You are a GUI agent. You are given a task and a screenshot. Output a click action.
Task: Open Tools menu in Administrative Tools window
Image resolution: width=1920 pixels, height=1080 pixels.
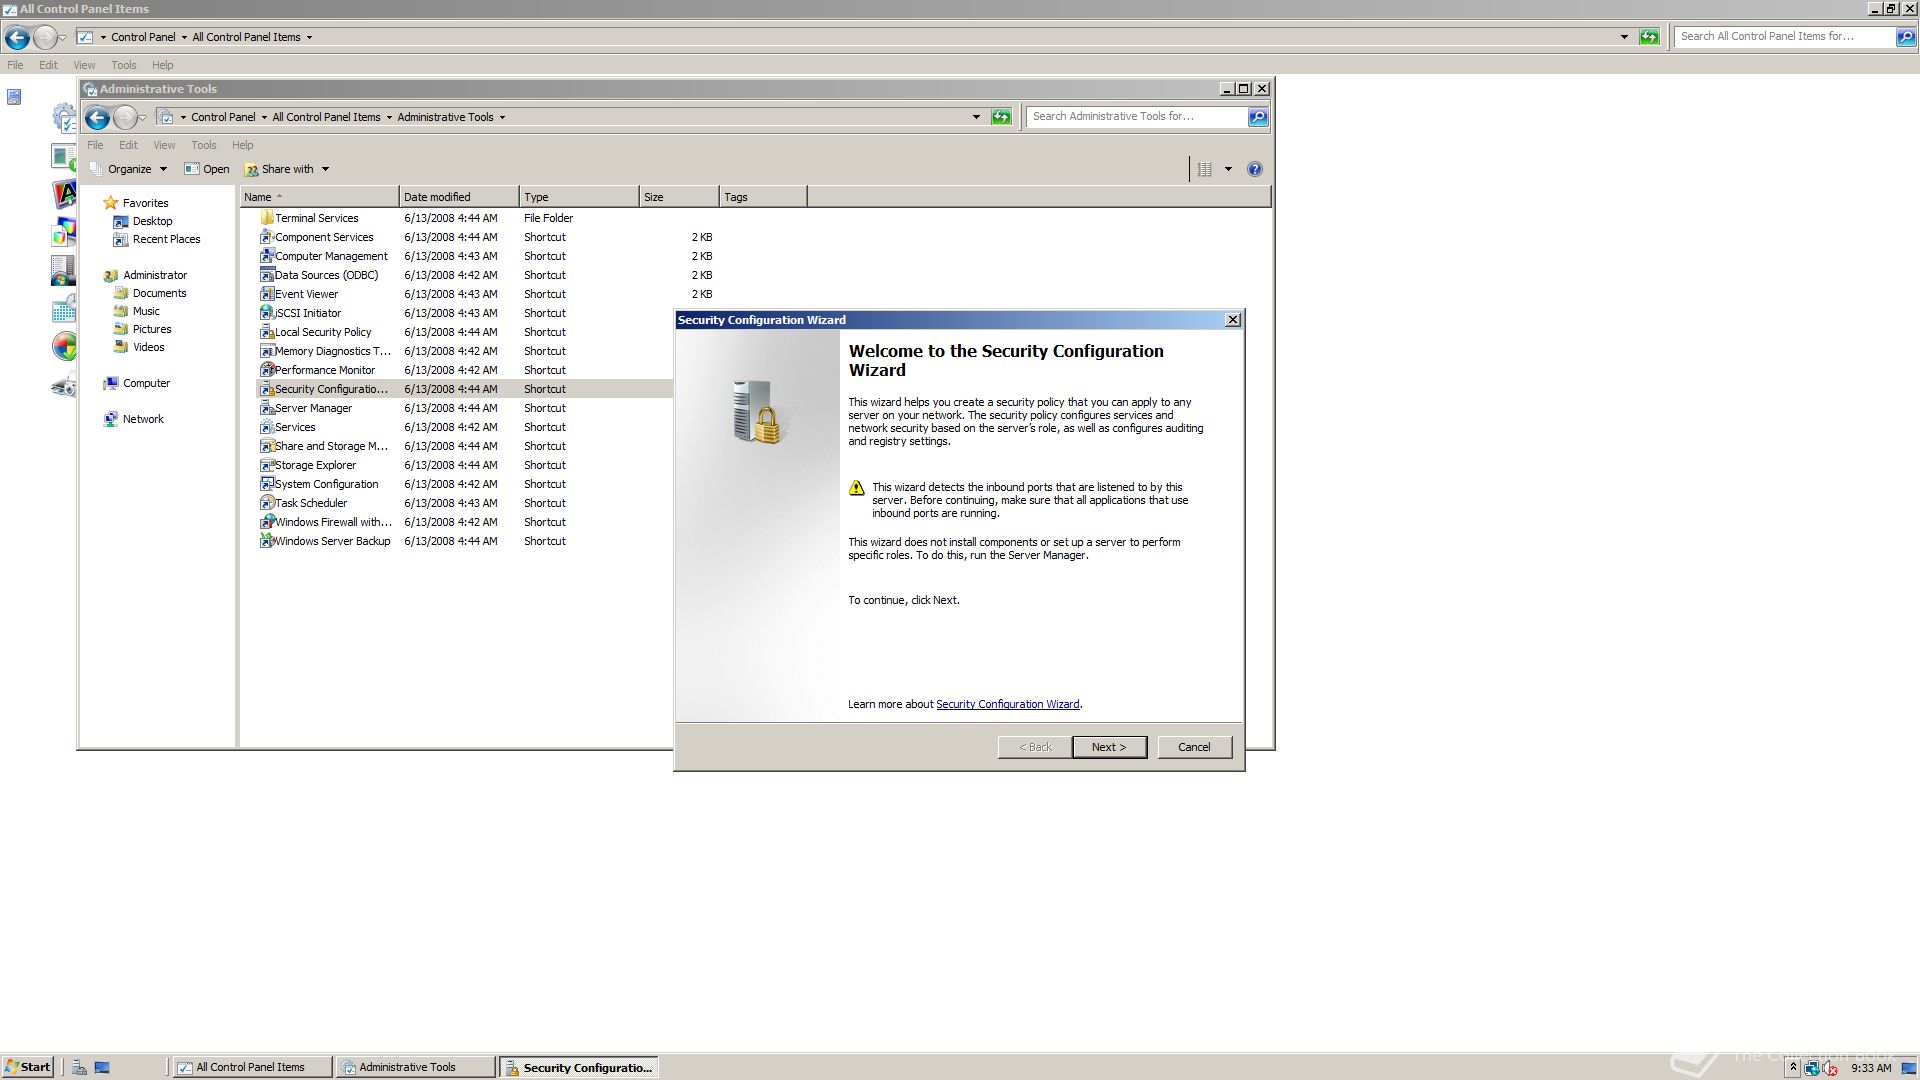(203, 145)
